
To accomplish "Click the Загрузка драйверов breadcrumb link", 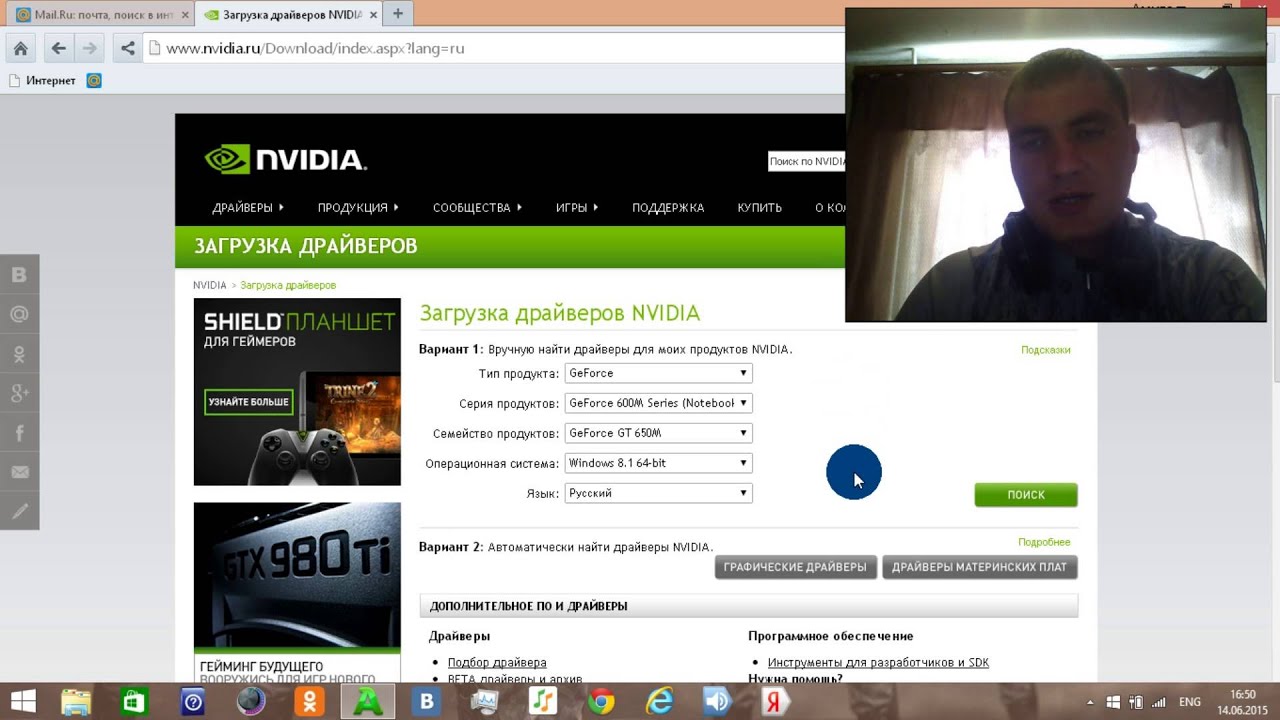I will [288, 285].
